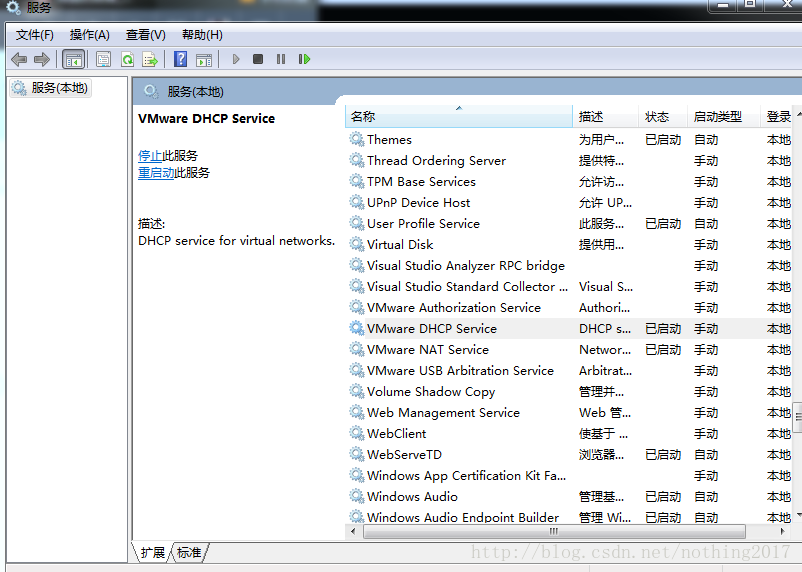This screenshot has height=572, width=802.
Task: Click the Start Service play icon
Action: [x=236, y=59]
